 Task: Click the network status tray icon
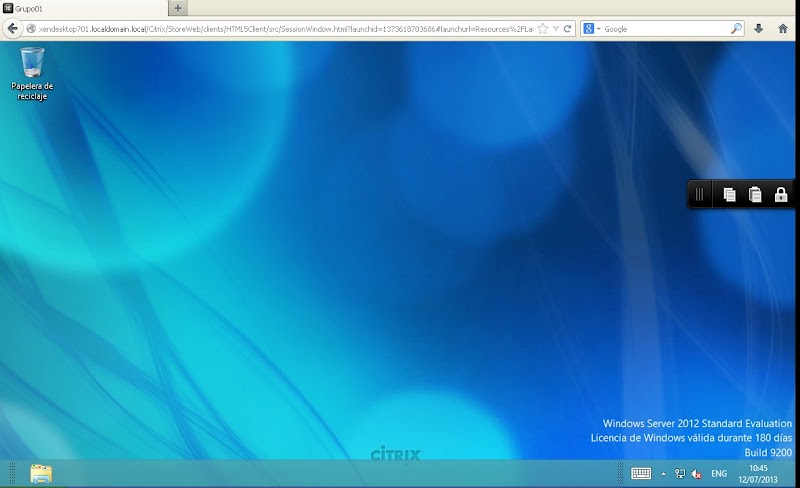click(680, 474)
